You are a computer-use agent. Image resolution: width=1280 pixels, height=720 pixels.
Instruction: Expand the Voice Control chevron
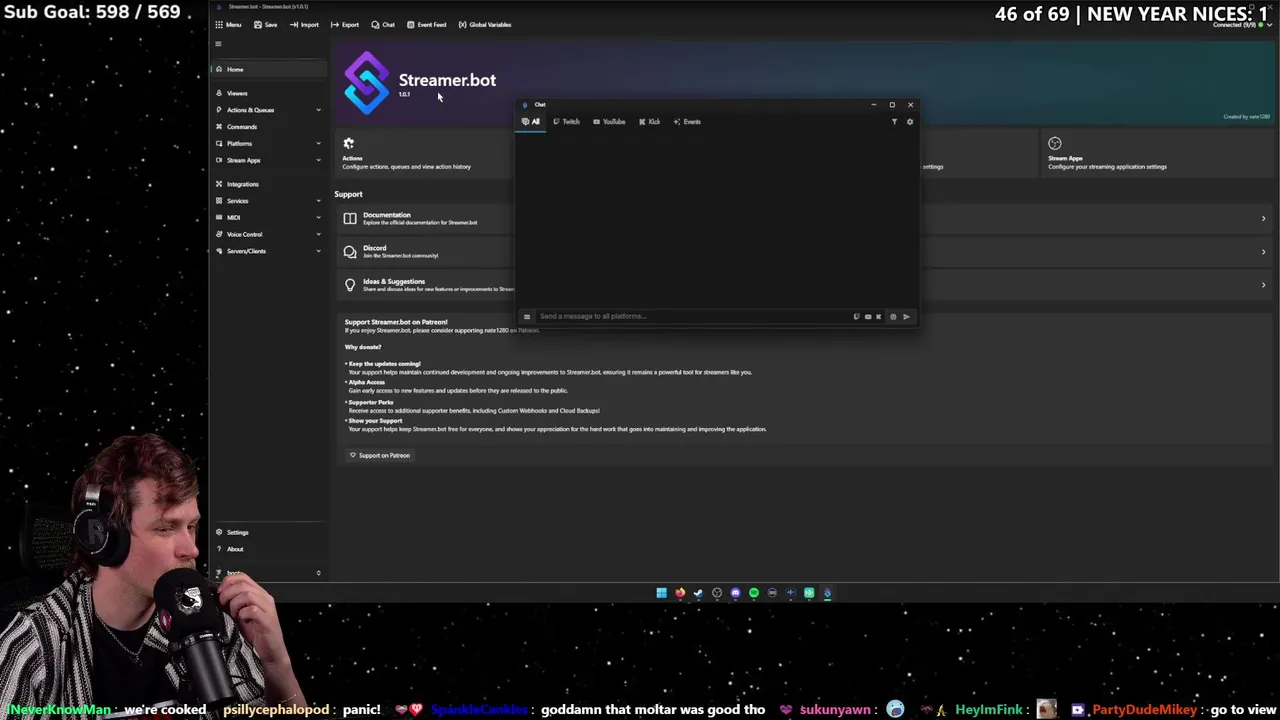[x=318, y=234]
